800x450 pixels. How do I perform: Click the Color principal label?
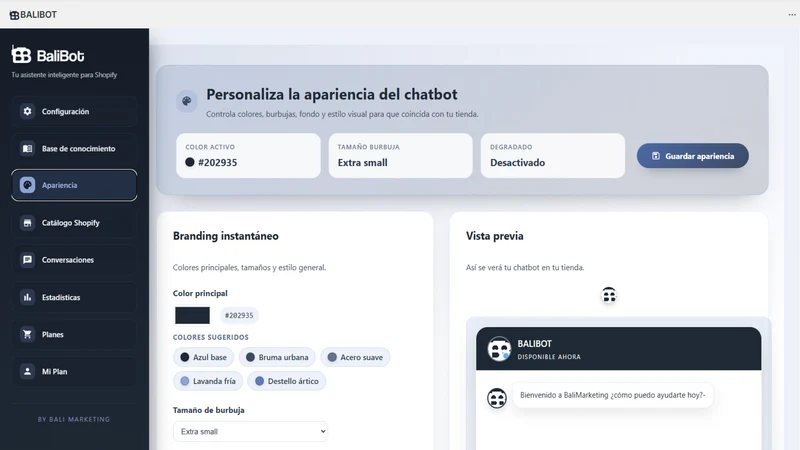(x=200, y=293)
